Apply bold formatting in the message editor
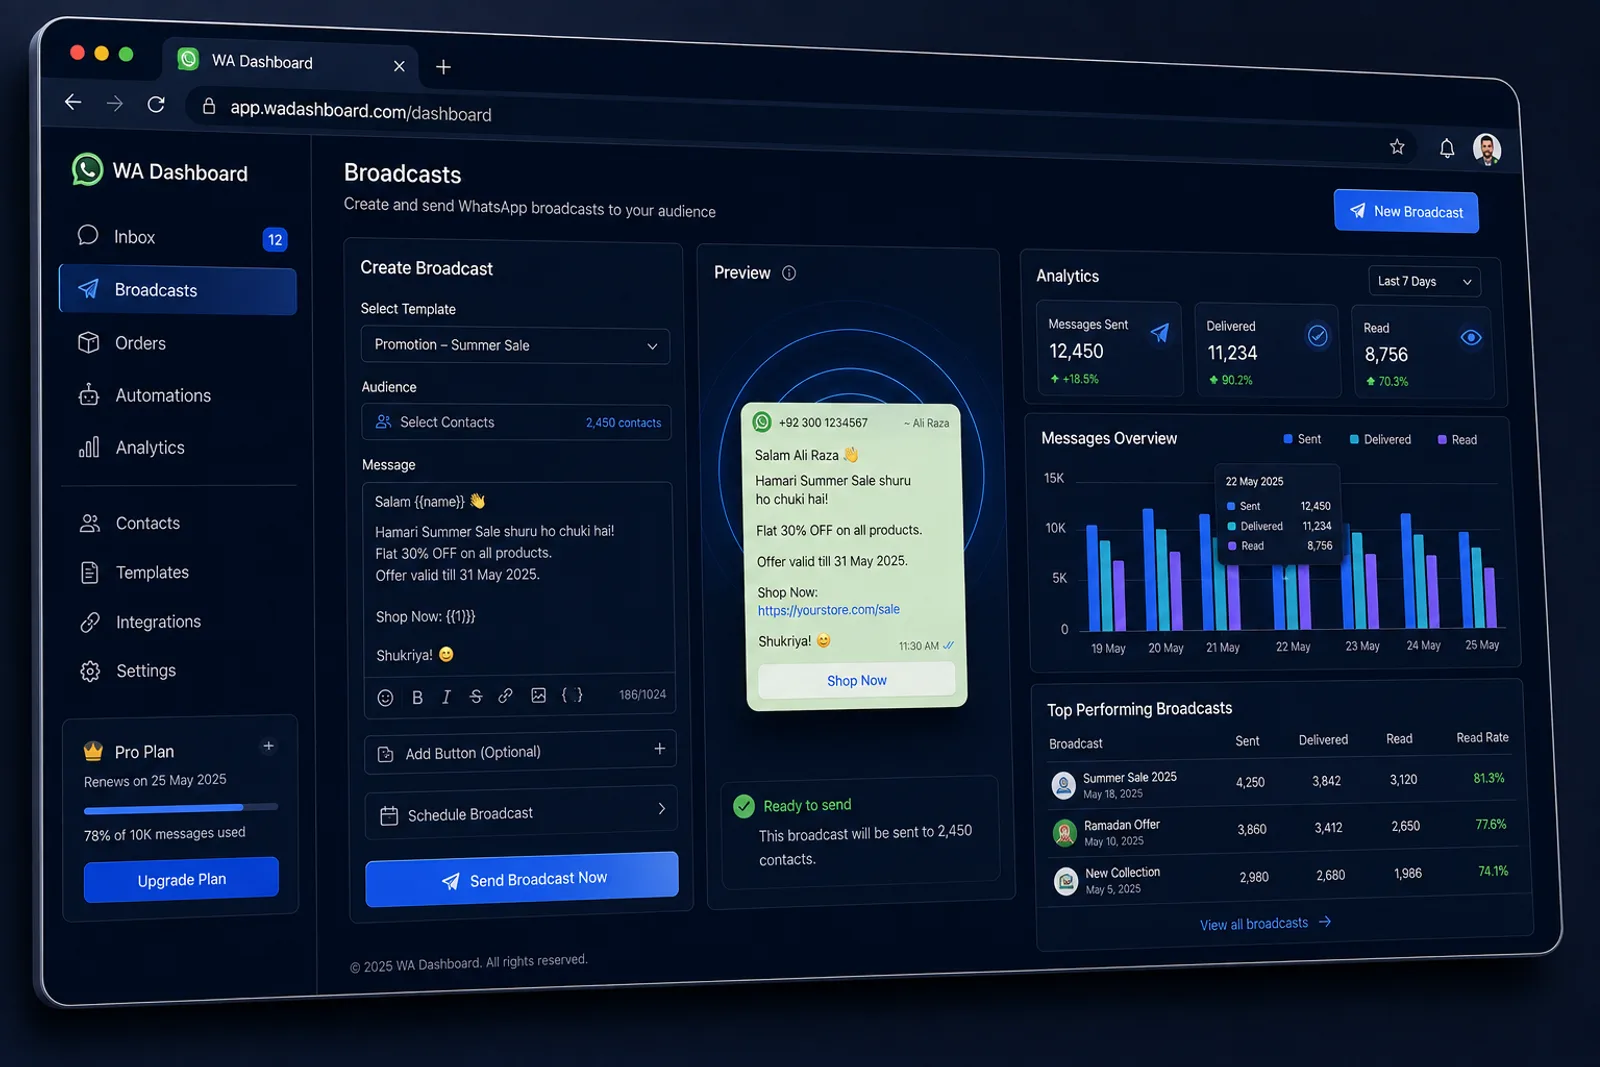The height and width of the screenshot is (1067, 1600). click(x=417, y=698)
